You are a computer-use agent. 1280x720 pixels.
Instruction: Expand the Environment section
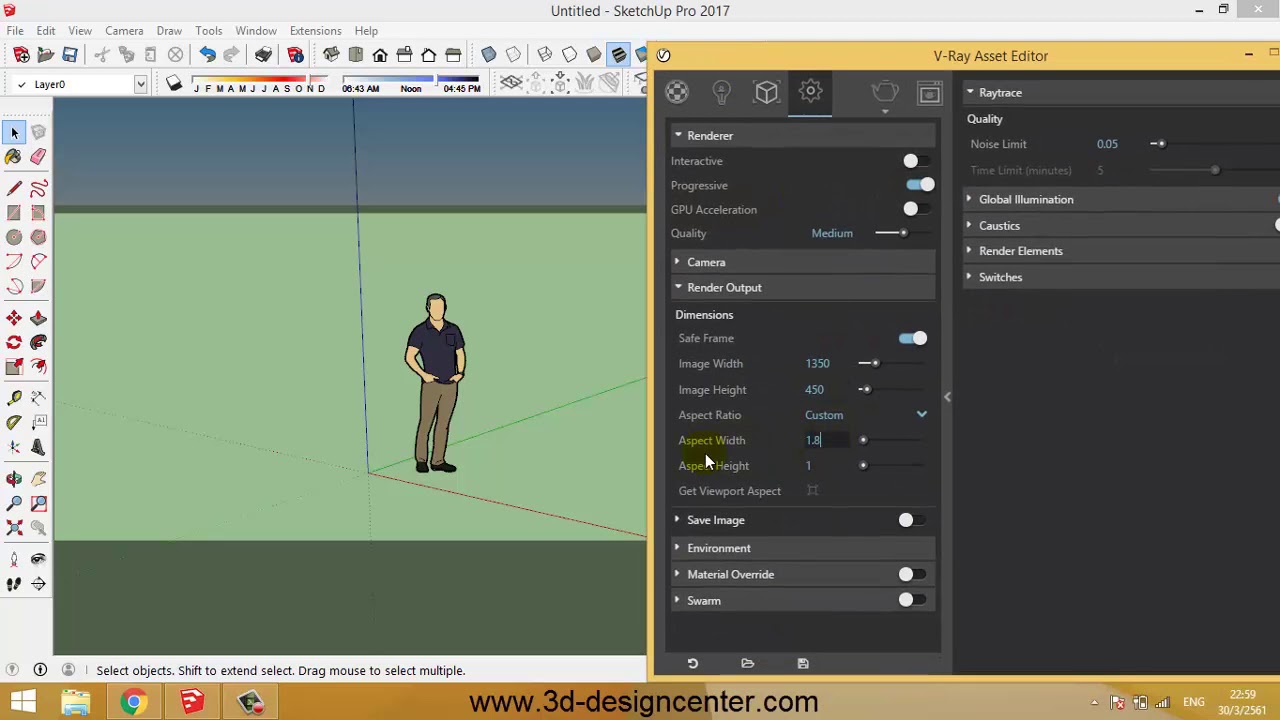(x=802, y=548)
